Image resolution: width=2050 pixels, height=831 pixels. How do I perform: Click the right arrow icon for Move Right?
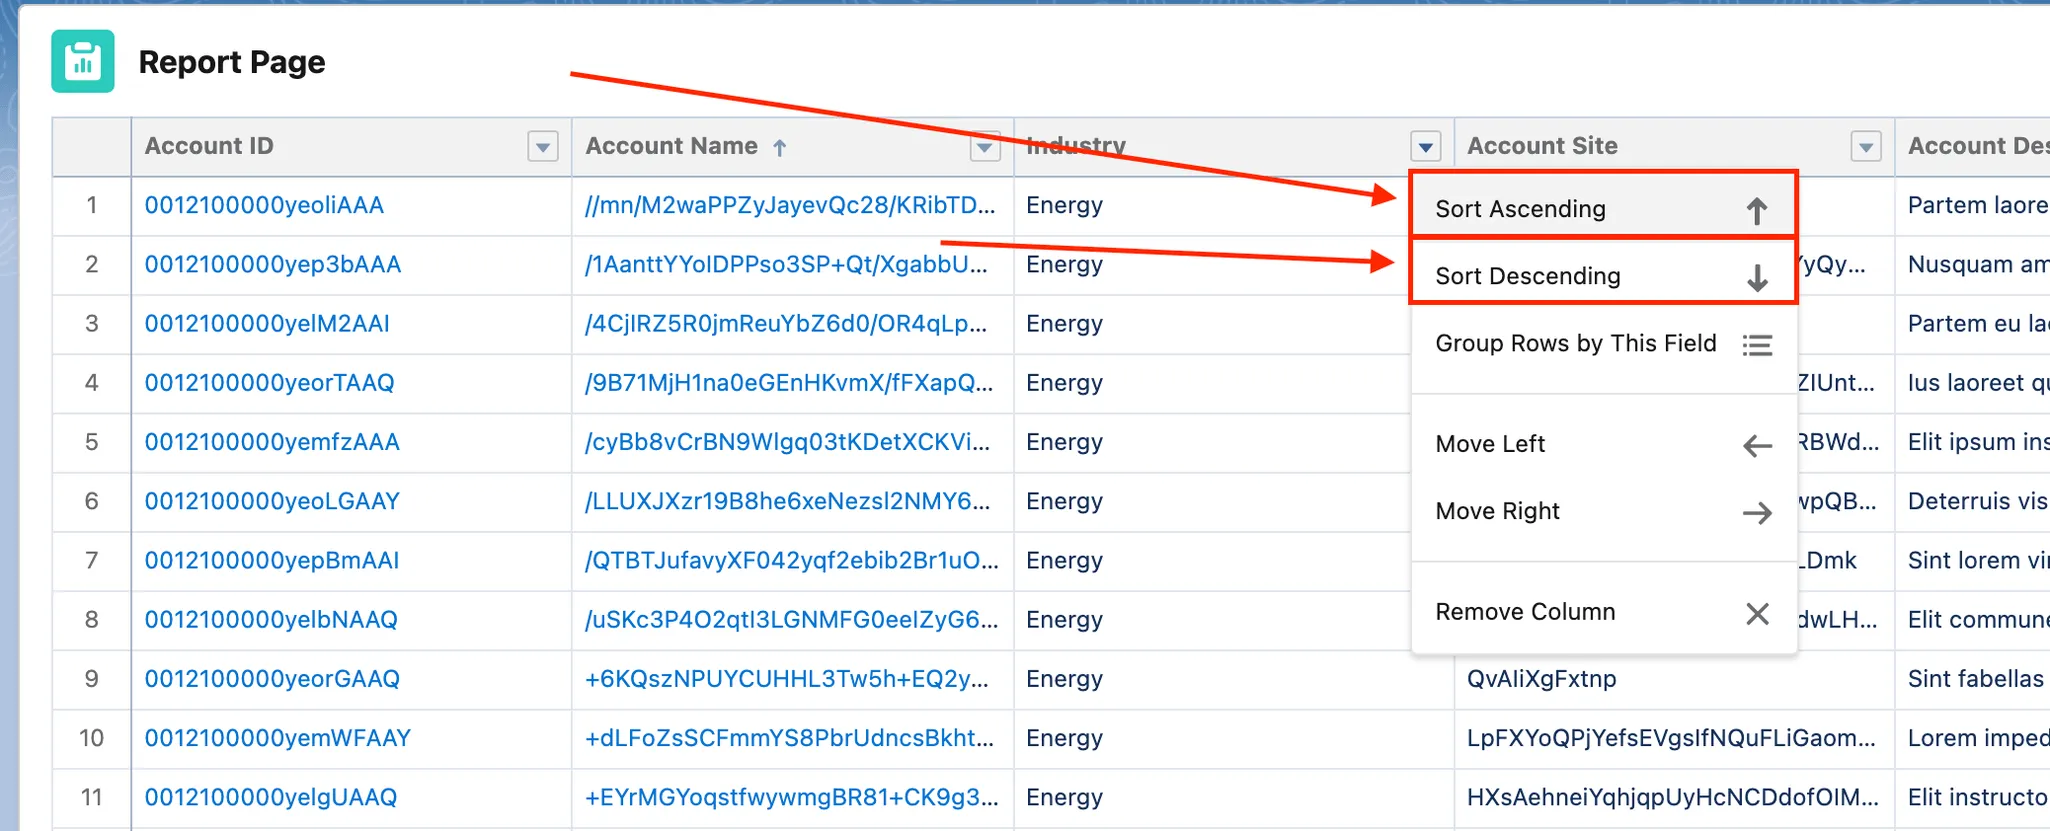(1756, 513)
